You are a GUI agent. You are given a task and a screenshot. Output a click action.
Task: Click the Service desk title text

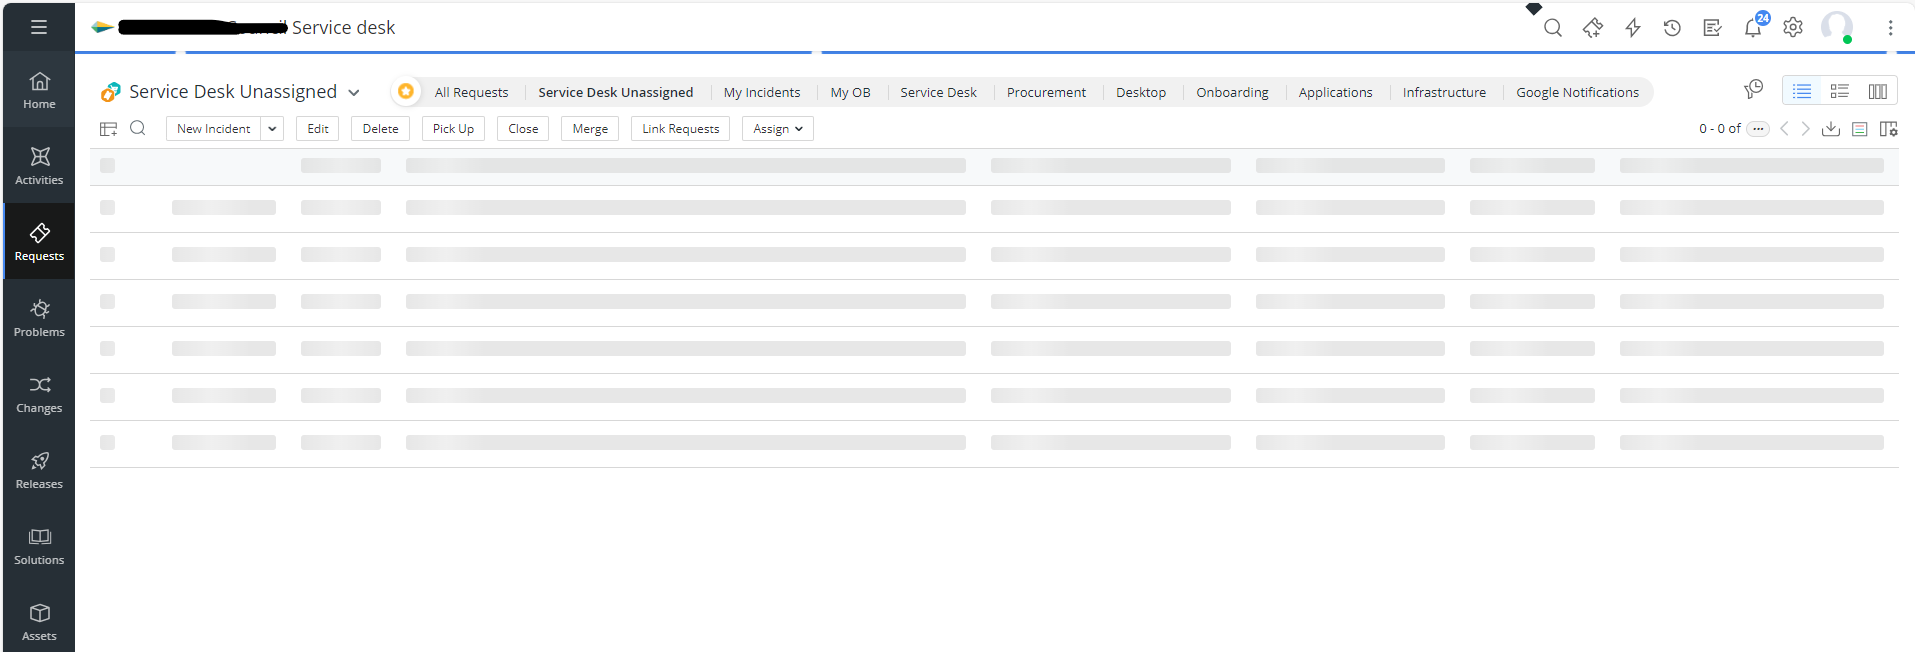343,28
